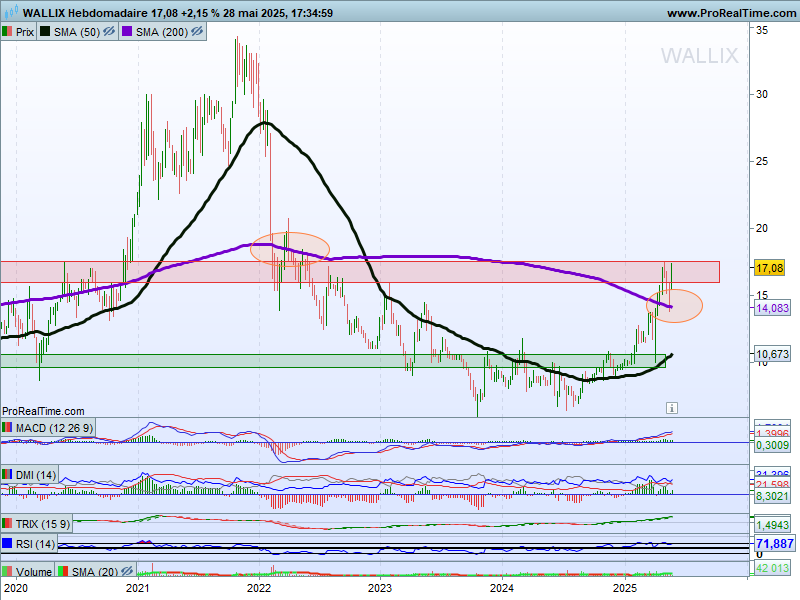This screenshot has height=600, width=800.
Task: Click the 30 price axis label
Action: [762, 94]
